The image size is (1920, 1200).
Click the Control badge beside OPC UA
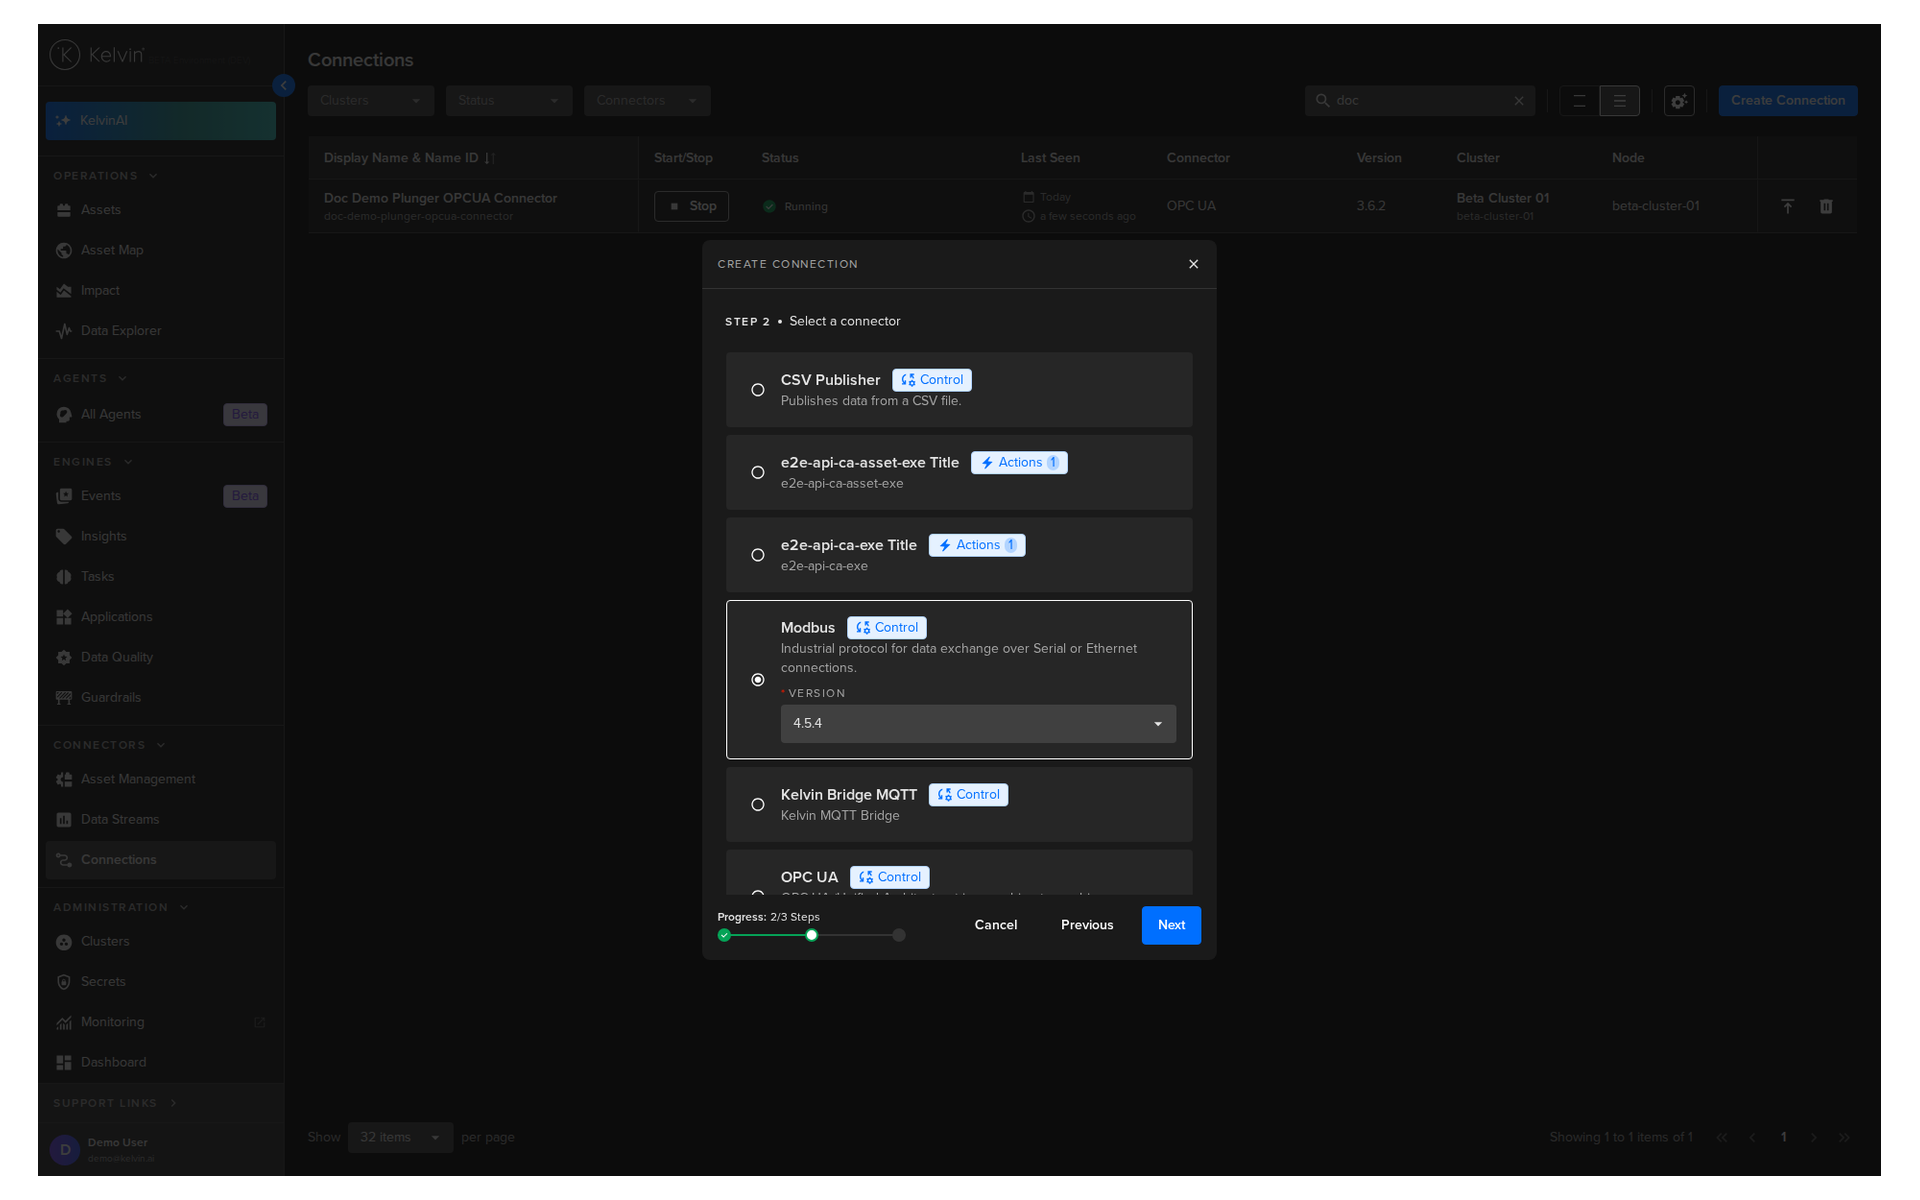[x=890, y=877]
